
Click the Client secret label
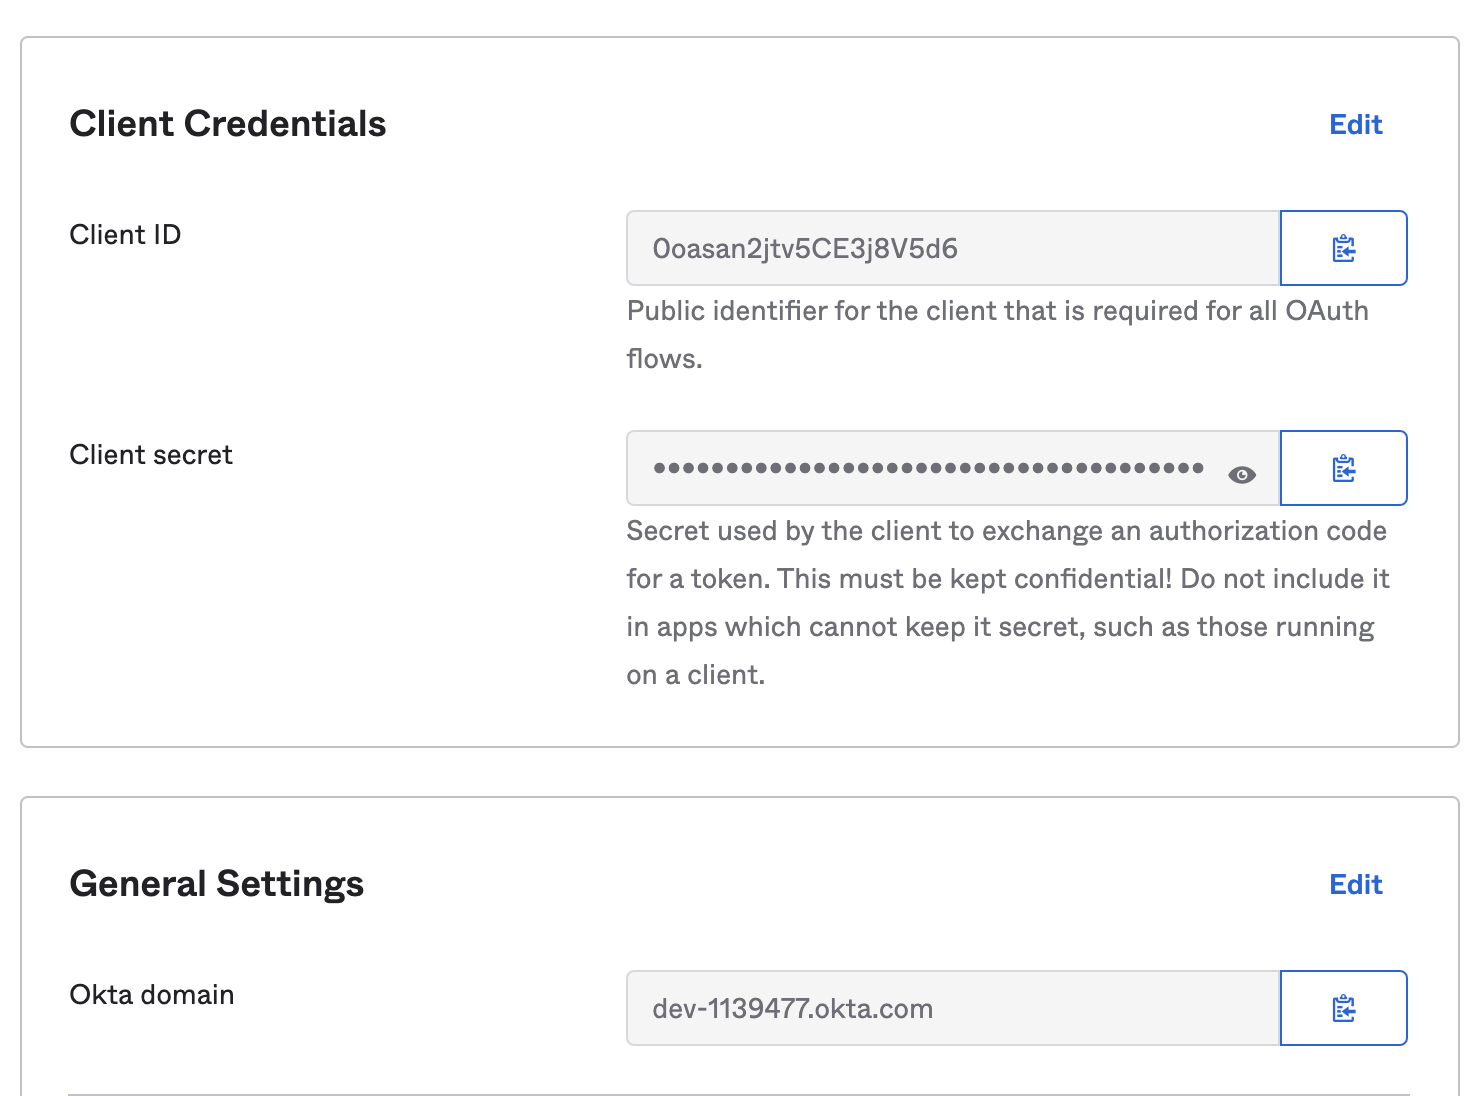151,455
